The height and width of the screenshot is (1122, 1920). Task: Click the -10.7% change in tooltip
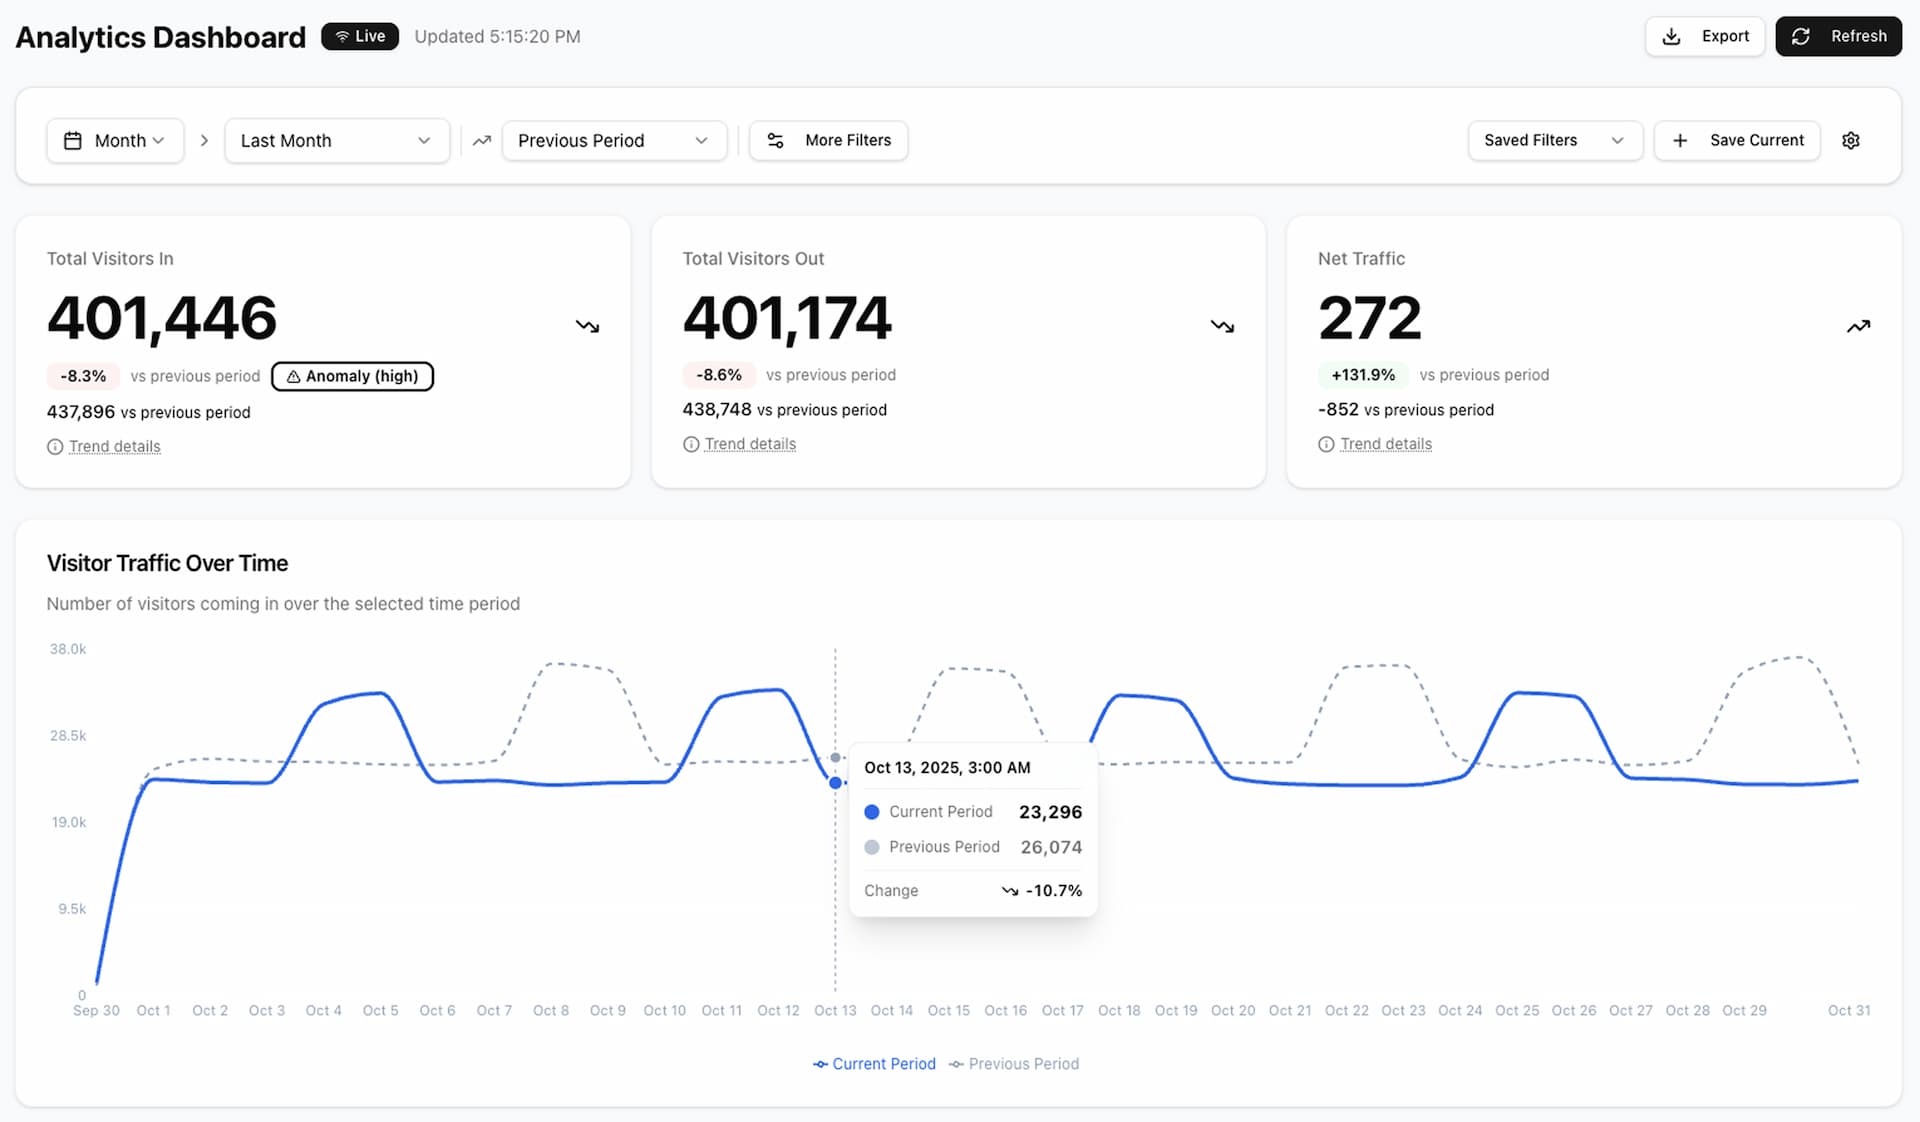pyautogui.click(x=1054, y=891)
